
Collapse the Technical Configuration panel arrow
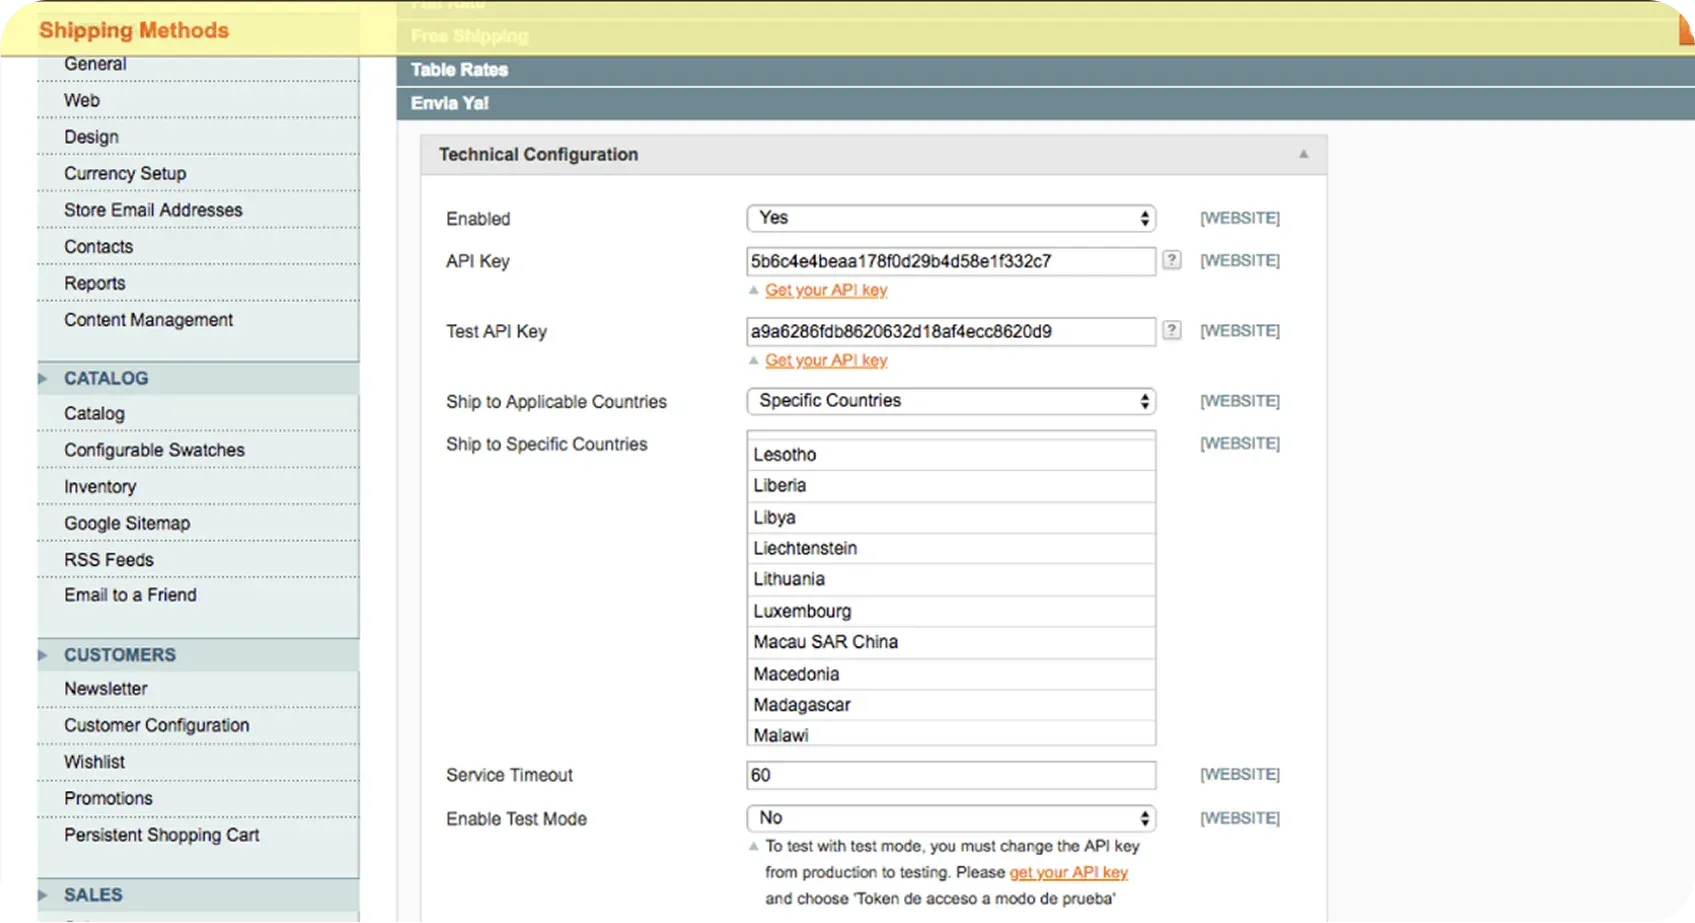pyautogui.click(x=1303, y=154)
